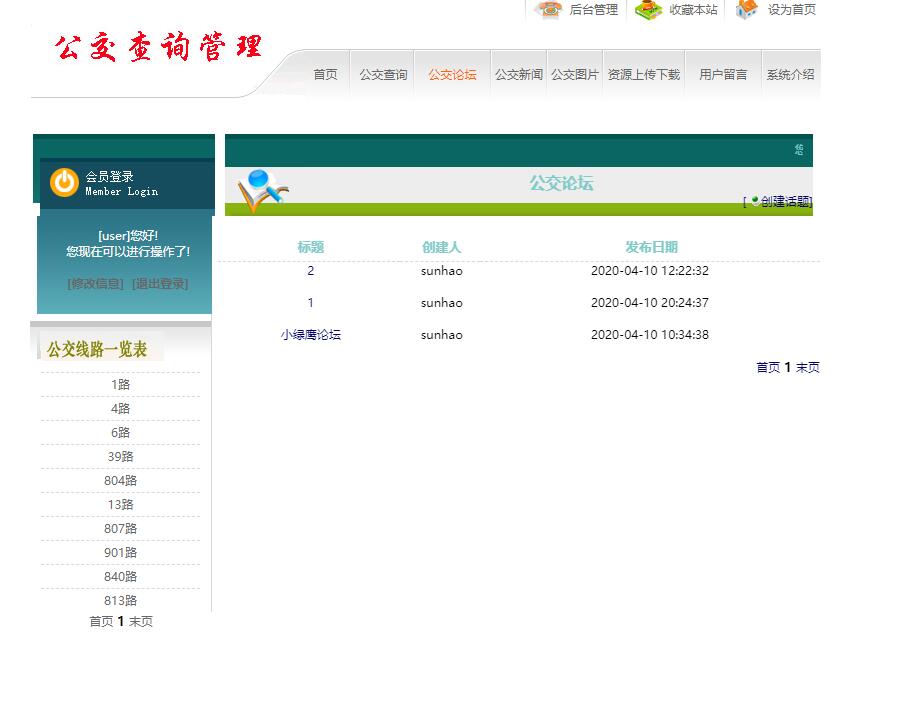Open the 公交图片 tab
The image size is (912, 705).
575,72
